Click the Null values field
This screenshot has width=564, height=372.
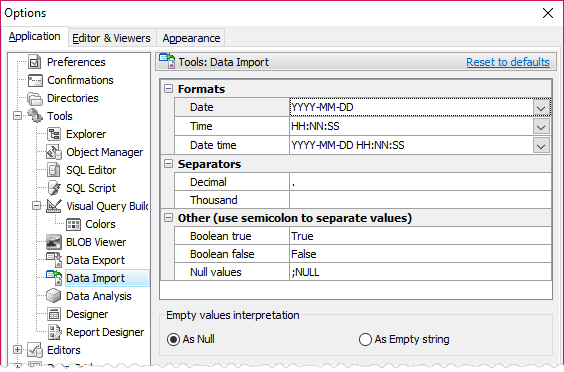point(420,272)
